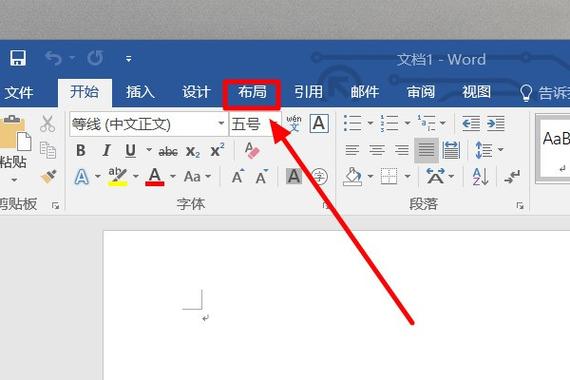Click the Sort A-Z icon
The height and width of the screenshot is (380, 570).
481,177
